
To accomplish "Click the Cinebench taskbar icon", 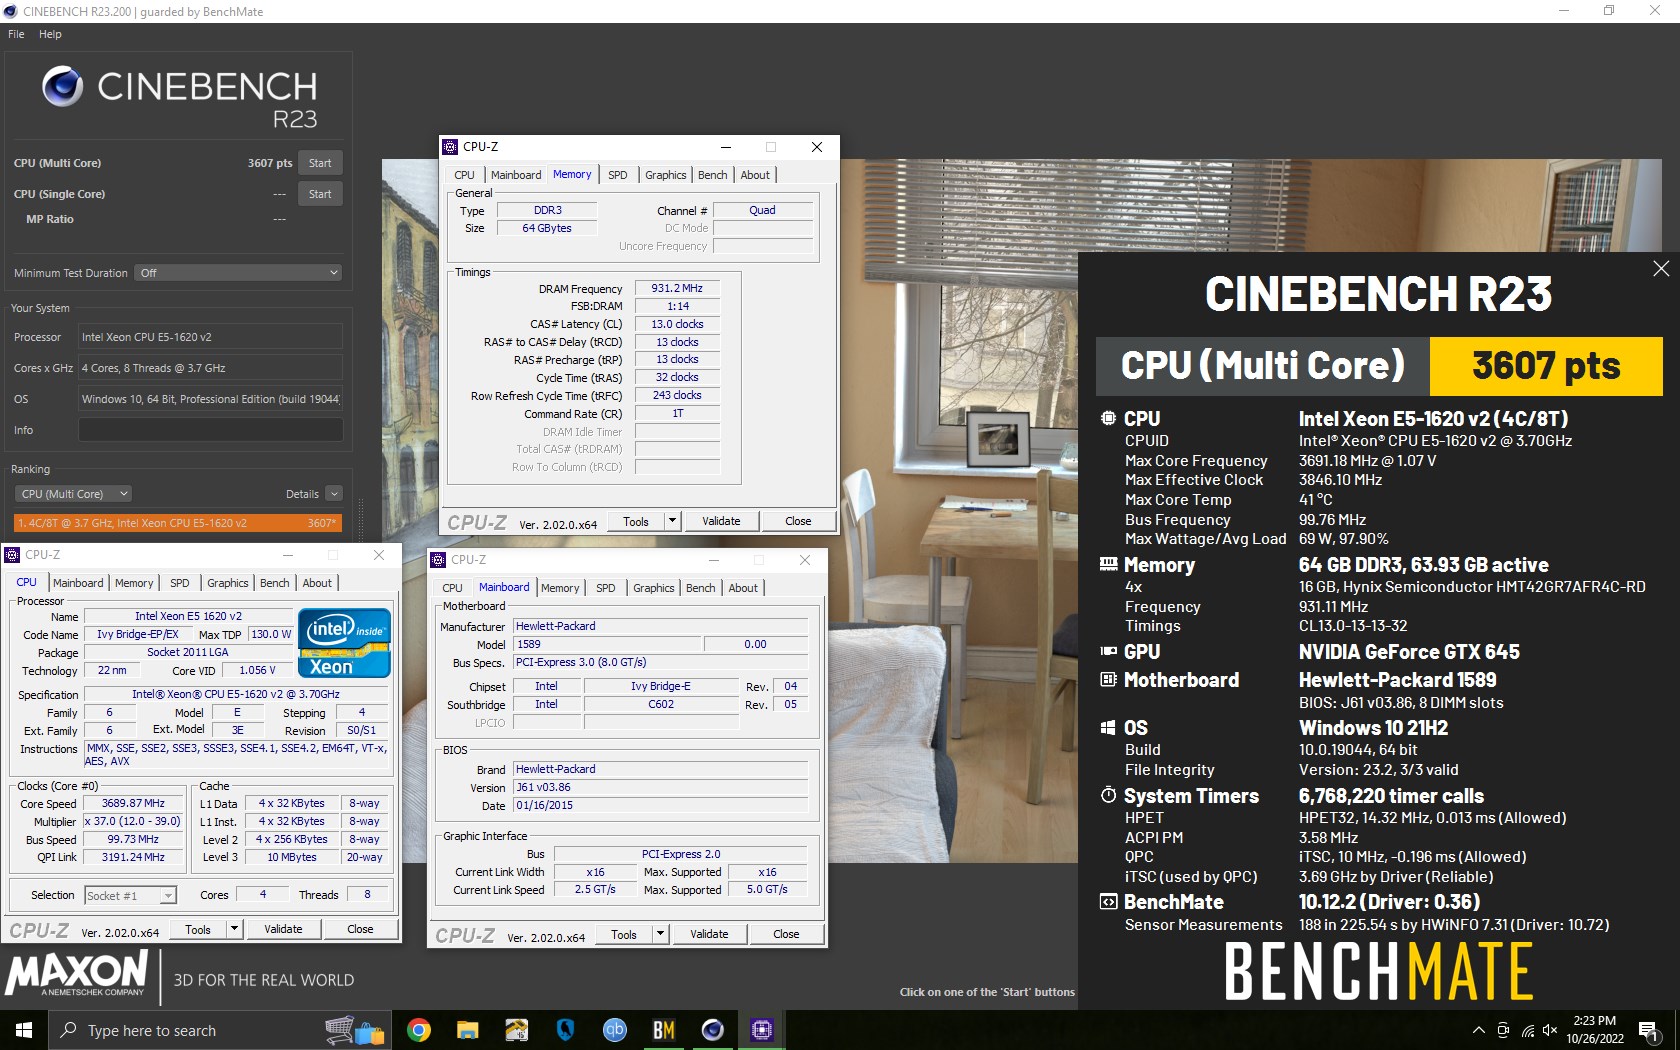I will click(712, 1030).
